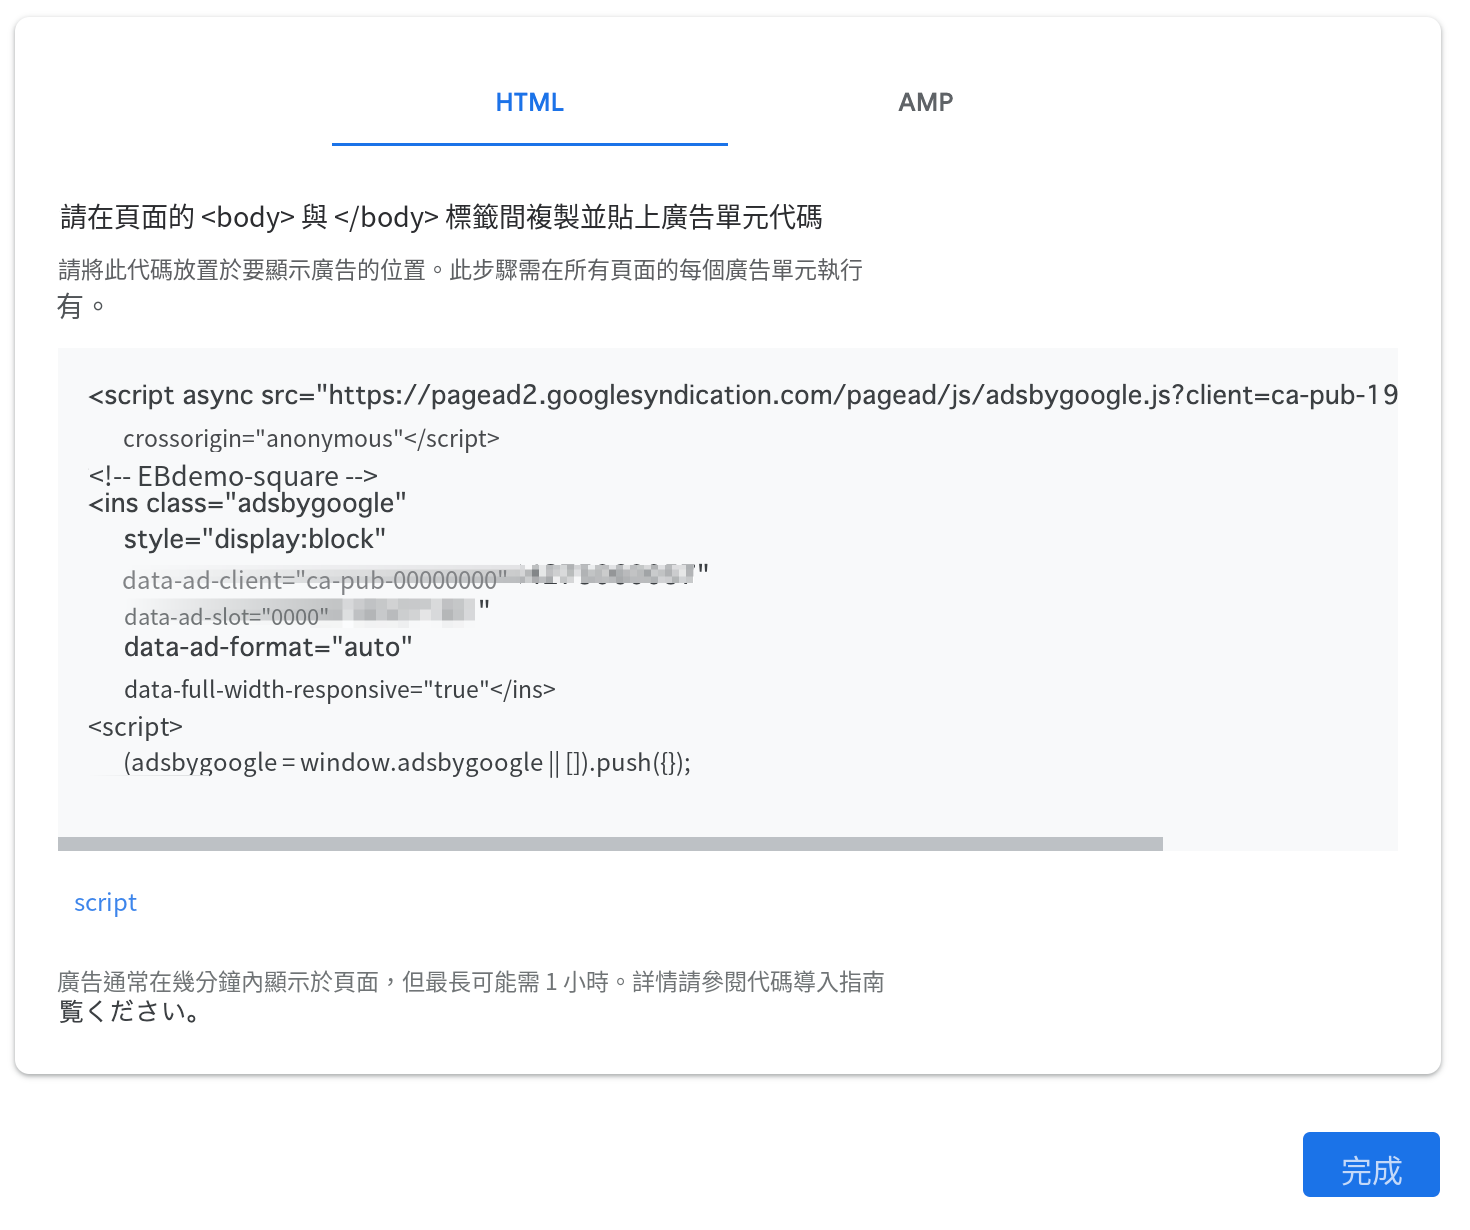Click the horizontal scrollbar under the code
1470x1230 pixels.
(x=610, y=844)
